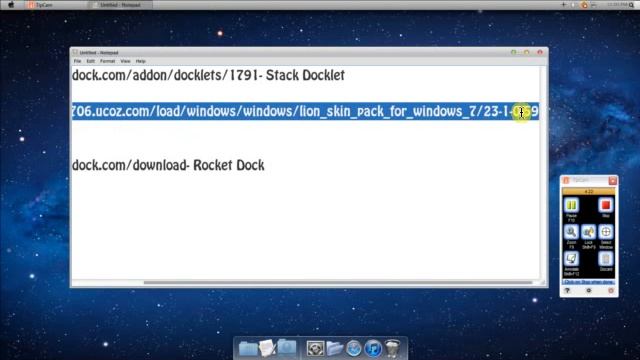Open the round blue clock dock icon
This screenshot has height=360, width=640.
(x=353, y=349)
